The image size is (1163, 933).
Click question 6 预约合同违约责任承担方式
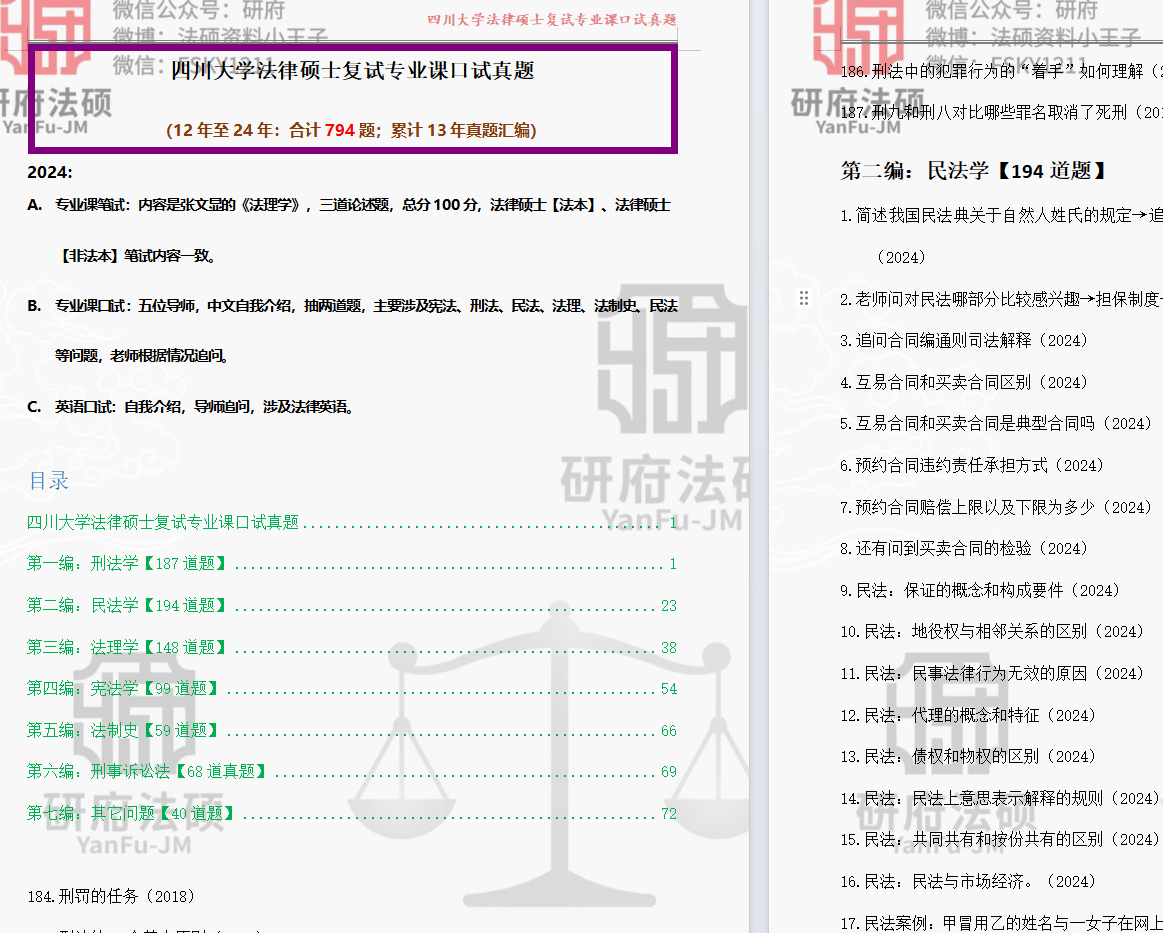point(972,465)
